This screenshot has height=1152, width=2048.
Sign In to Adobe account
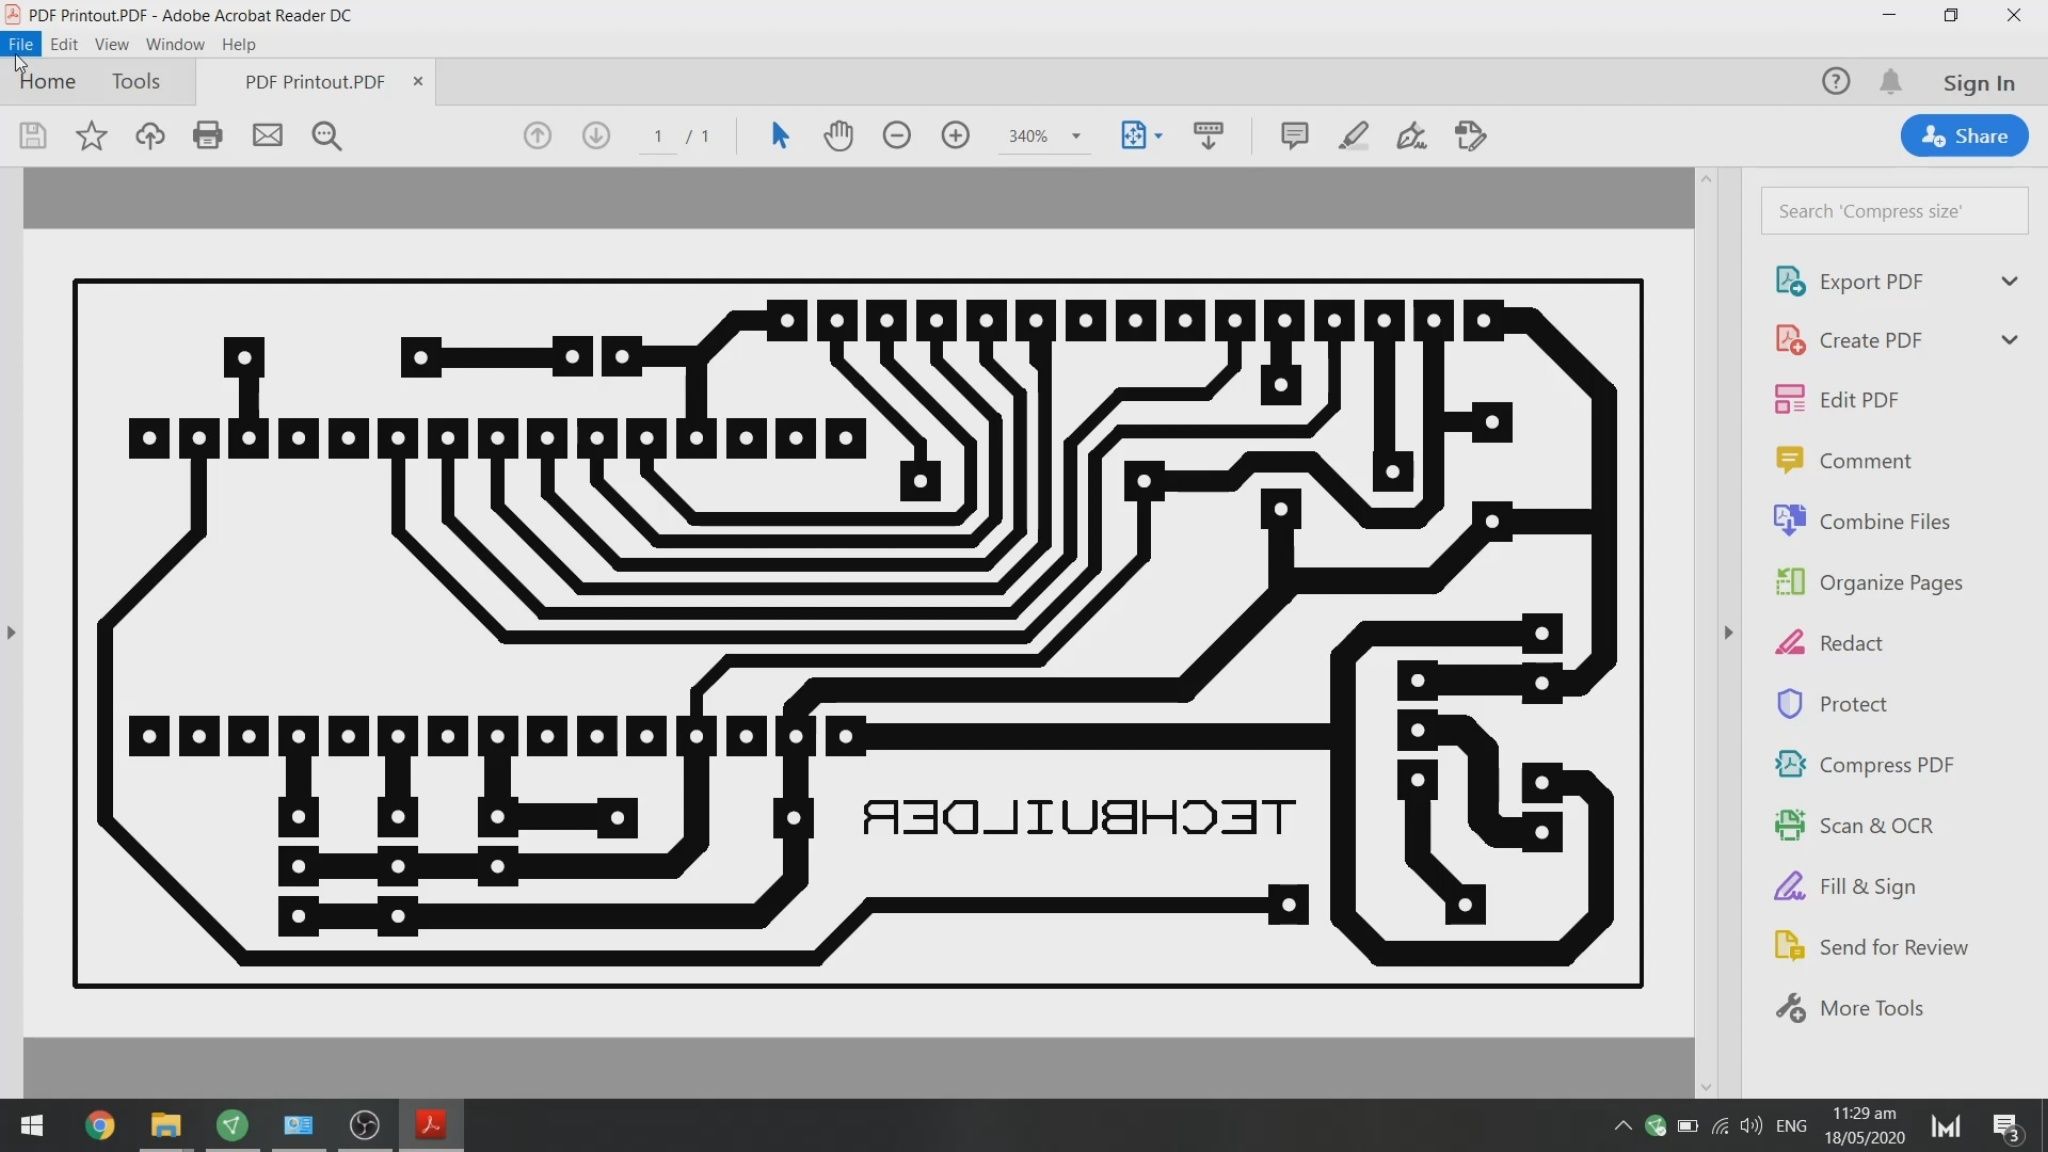pyautogui.click(x=1977, y=82)
